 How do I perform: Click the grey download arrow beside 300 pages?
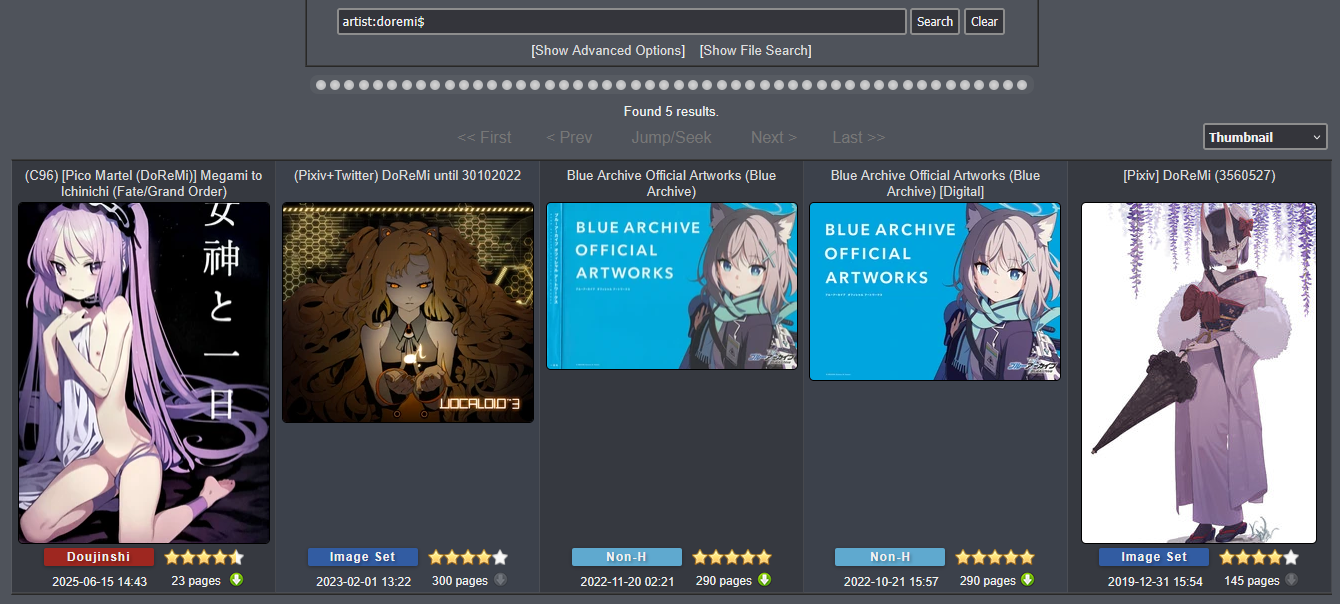tap(500, 579)
